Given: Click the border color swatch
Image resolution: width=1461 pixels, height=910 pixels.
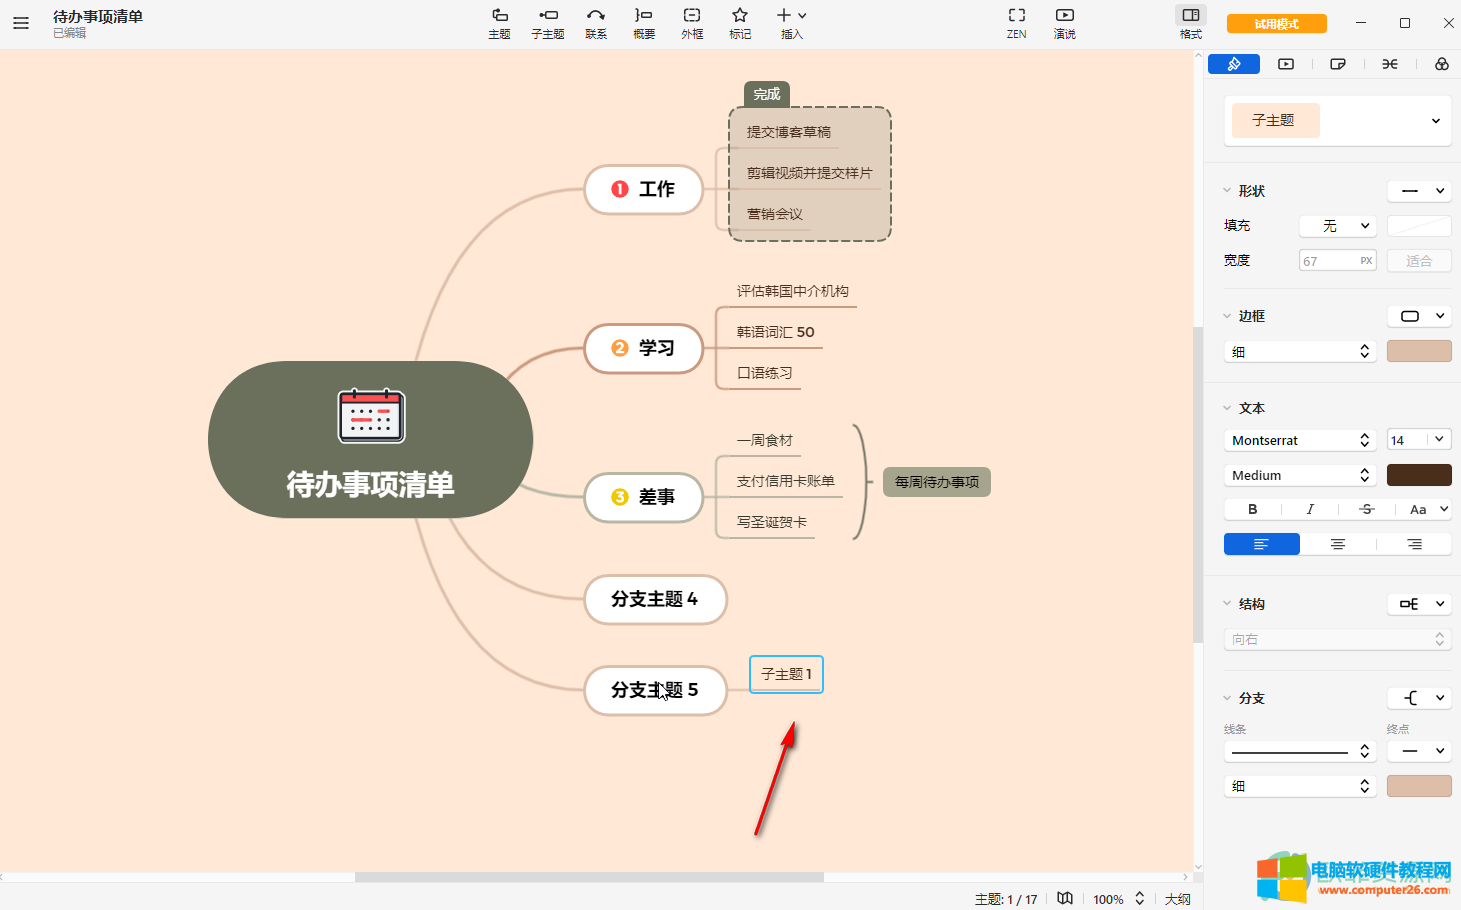Looking at the screenshot, I should (1419, 351).
